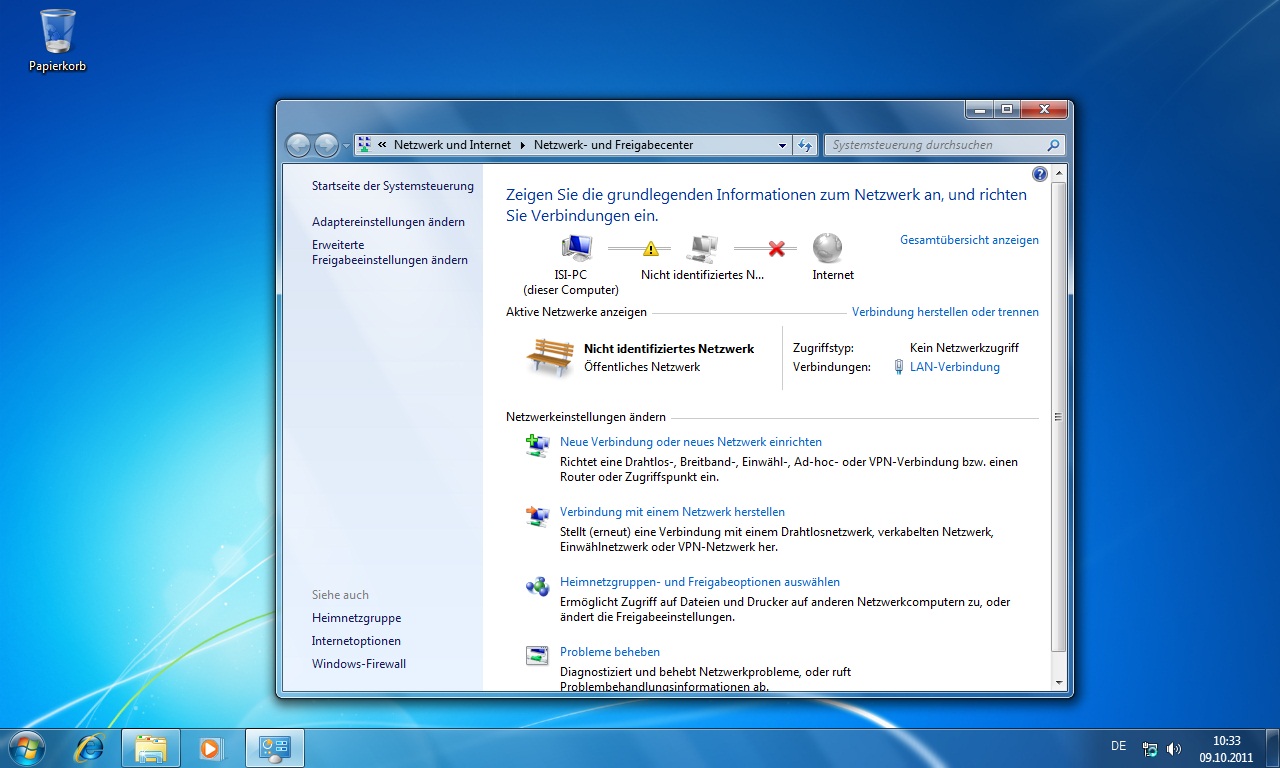Image resolution: width=1280 pixels, height=768 pixels.
Task: Open the Windows Start menu orb
Action: (x=27, y=748)
